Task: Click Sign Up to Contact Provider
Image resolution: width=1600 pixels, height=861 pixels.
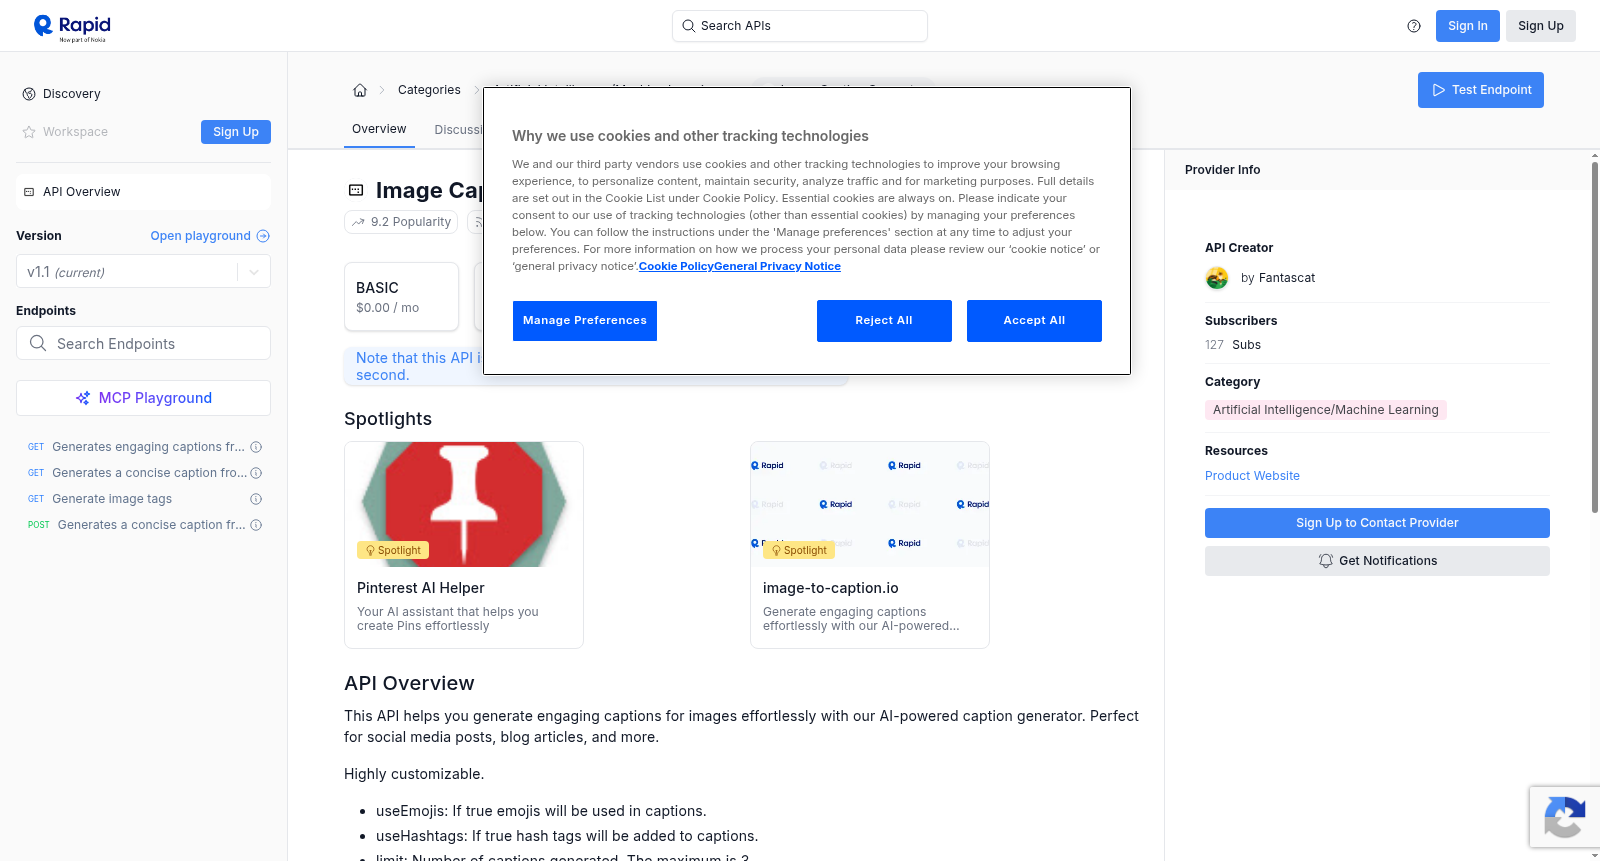Action: coord(1377,523)
